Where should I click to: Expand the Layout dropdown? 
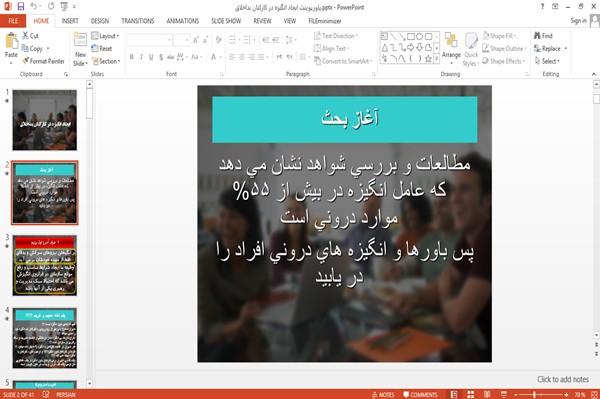(x=105, y=36)
